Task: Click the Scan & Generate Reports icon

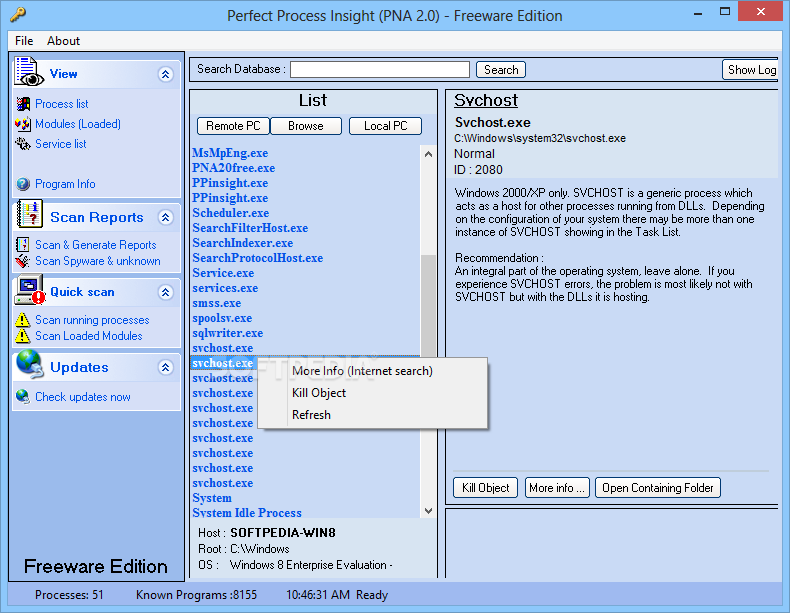Action: (x=23, y=245)
